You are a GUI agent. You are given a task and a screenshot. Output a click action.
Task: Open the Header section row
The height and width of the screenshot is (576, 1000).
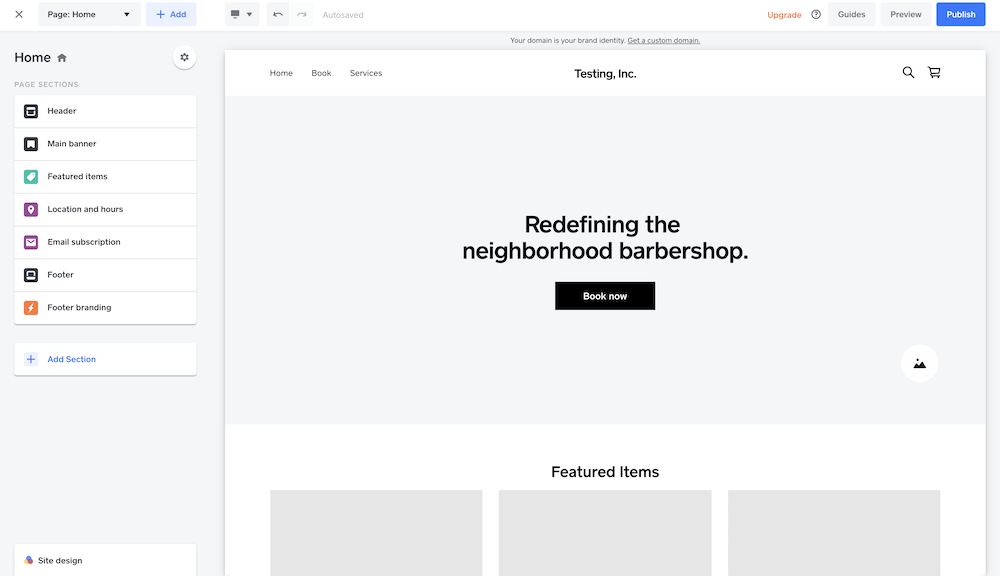[x=105, y=111]
